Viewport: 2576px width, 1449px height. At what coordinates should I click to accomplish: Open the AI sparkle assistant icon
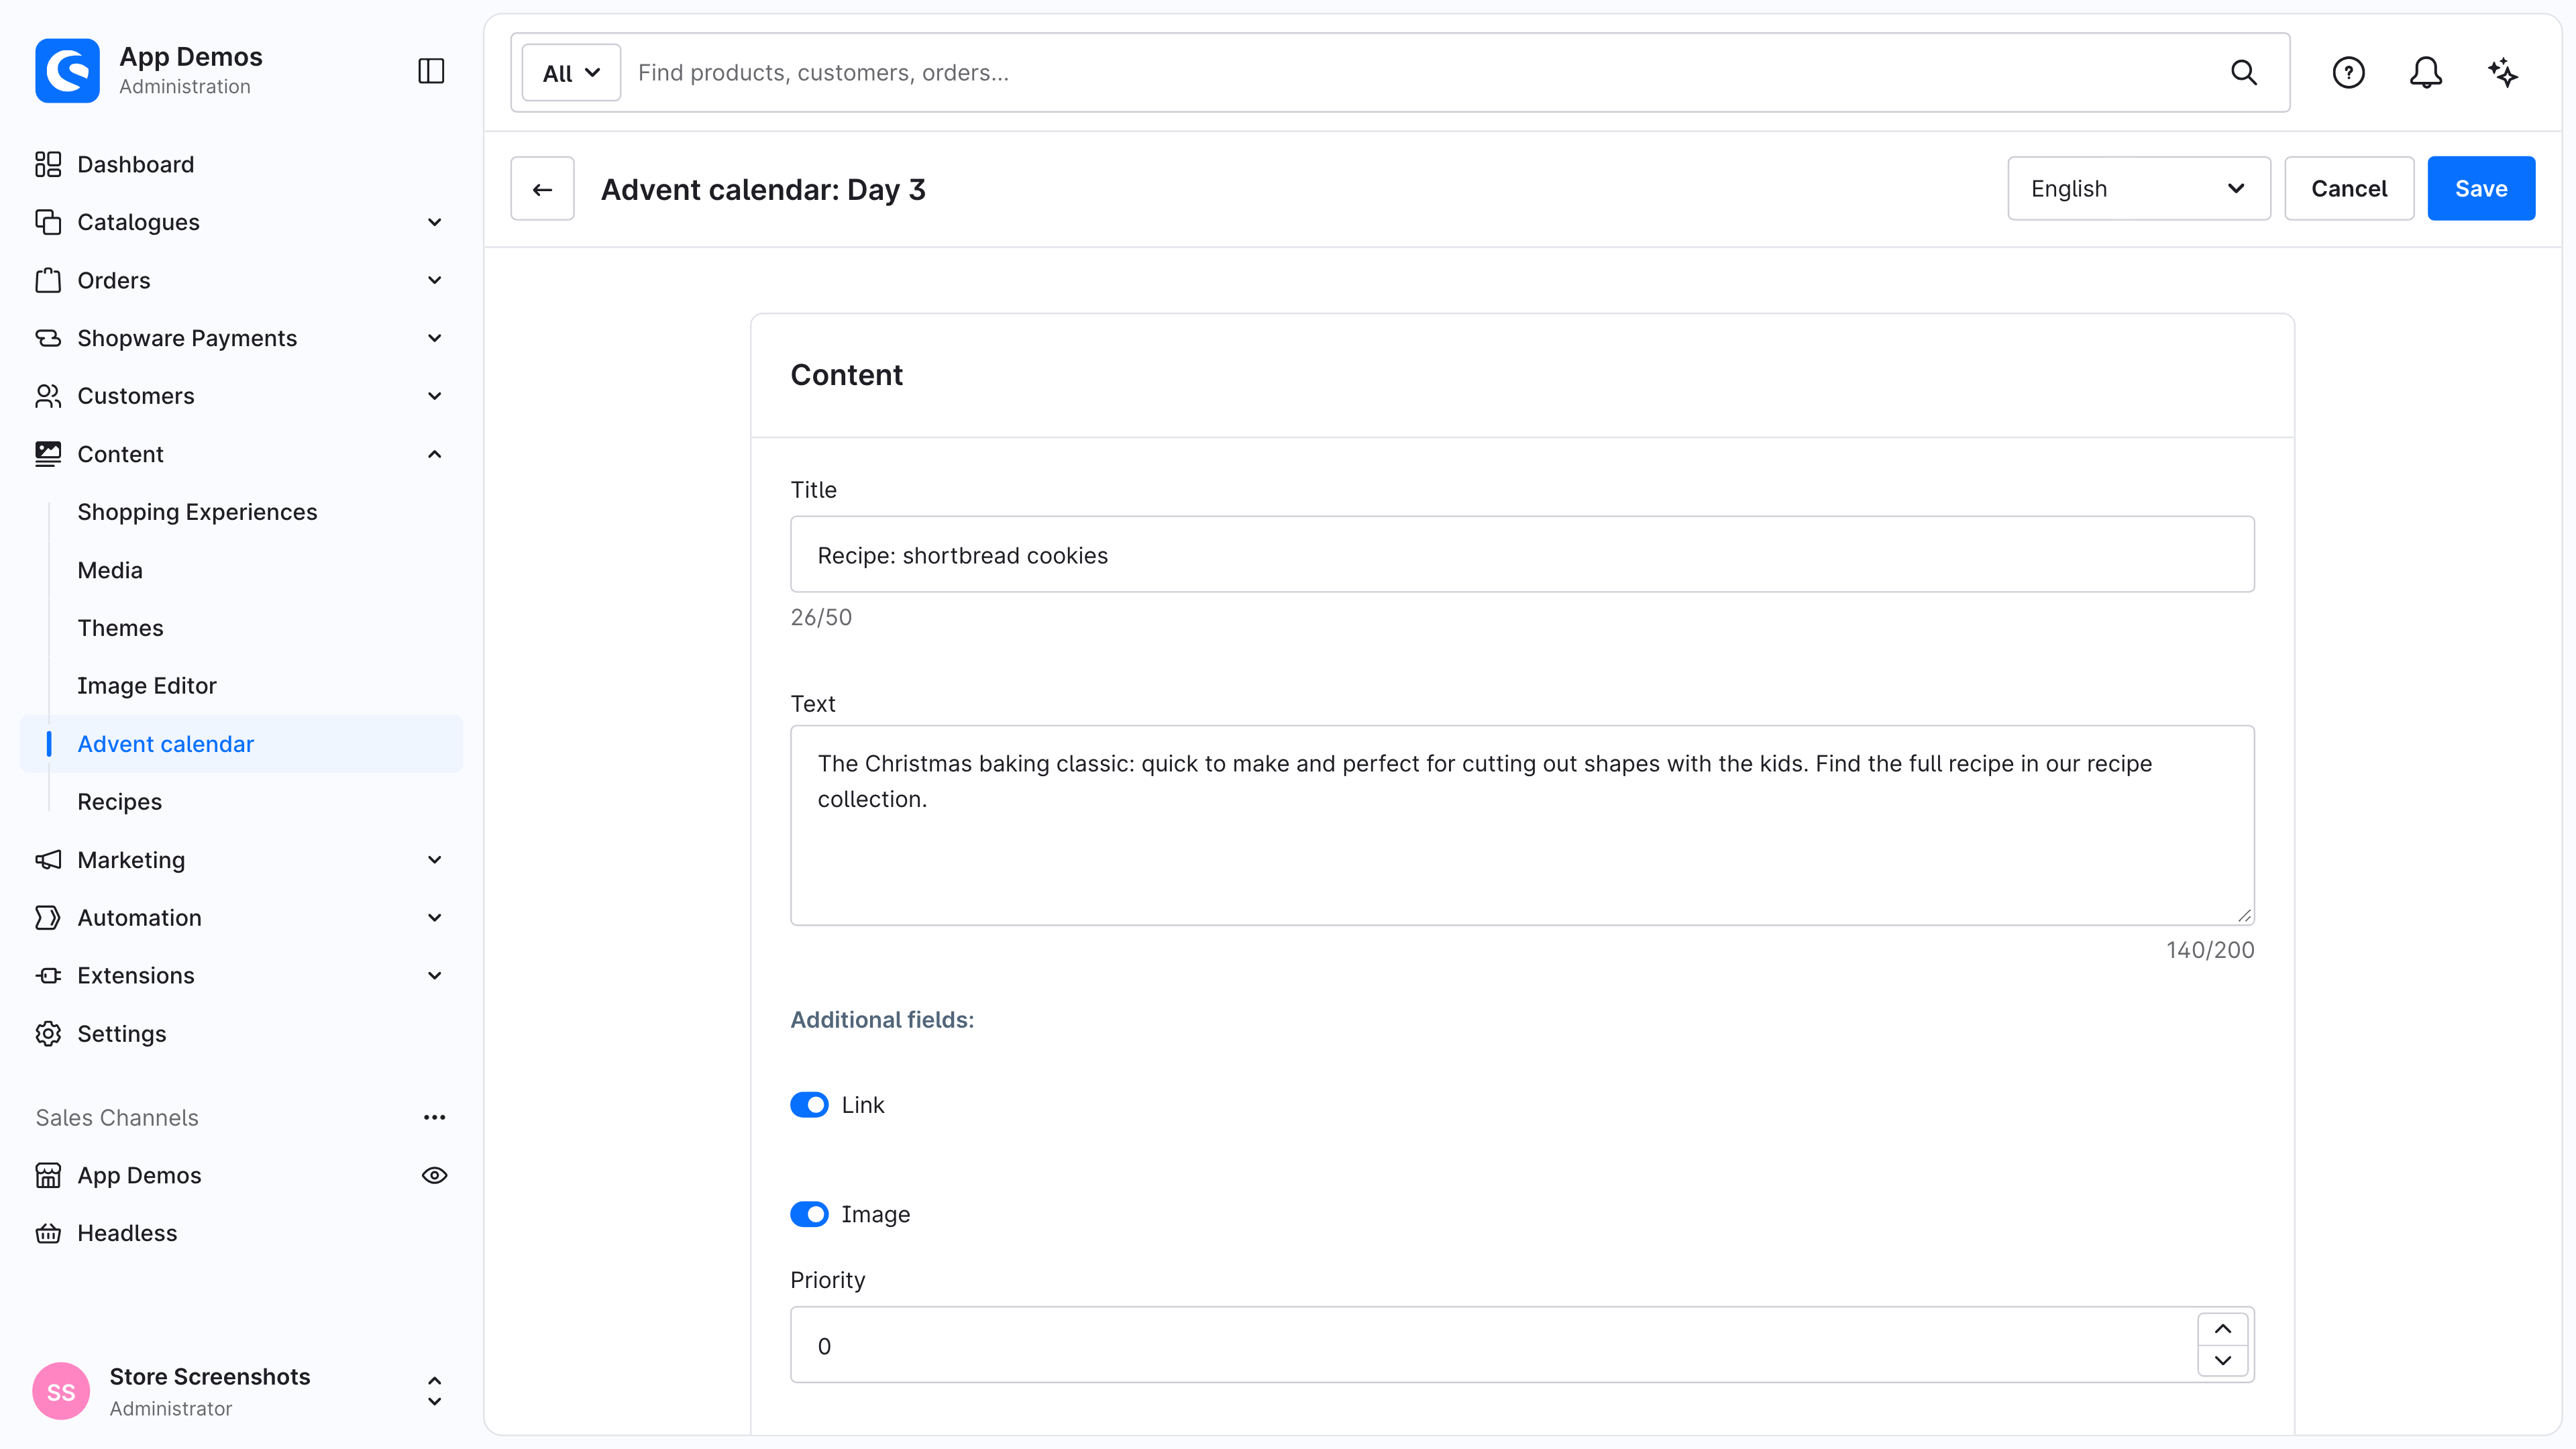coord(2503,72)
